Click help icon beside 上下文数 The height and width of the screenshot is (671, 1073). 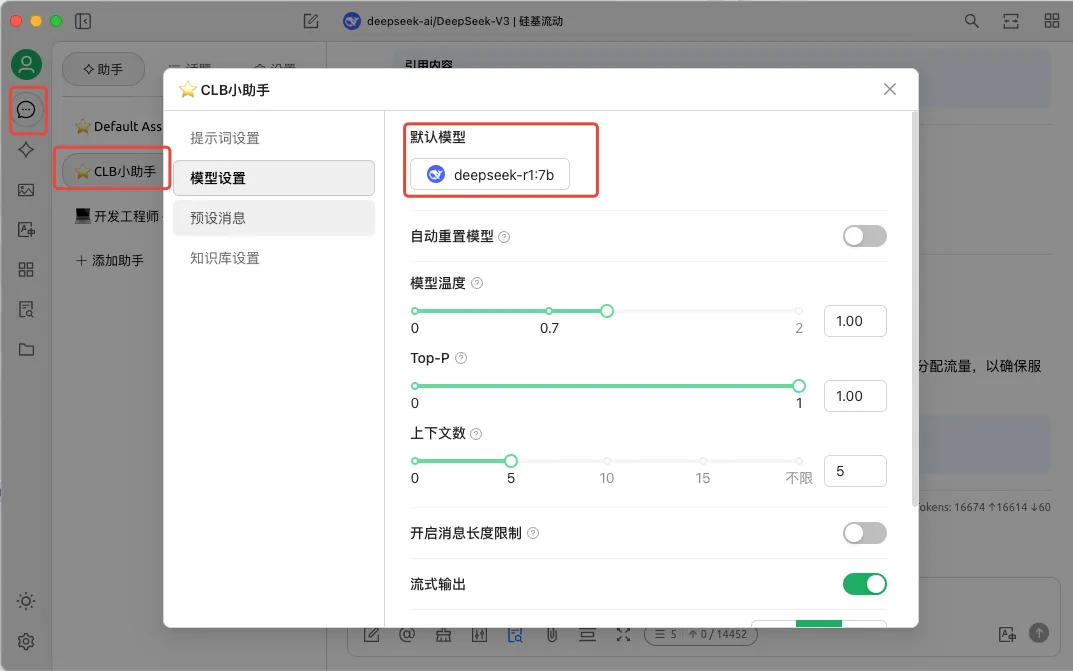click(476, 434)
